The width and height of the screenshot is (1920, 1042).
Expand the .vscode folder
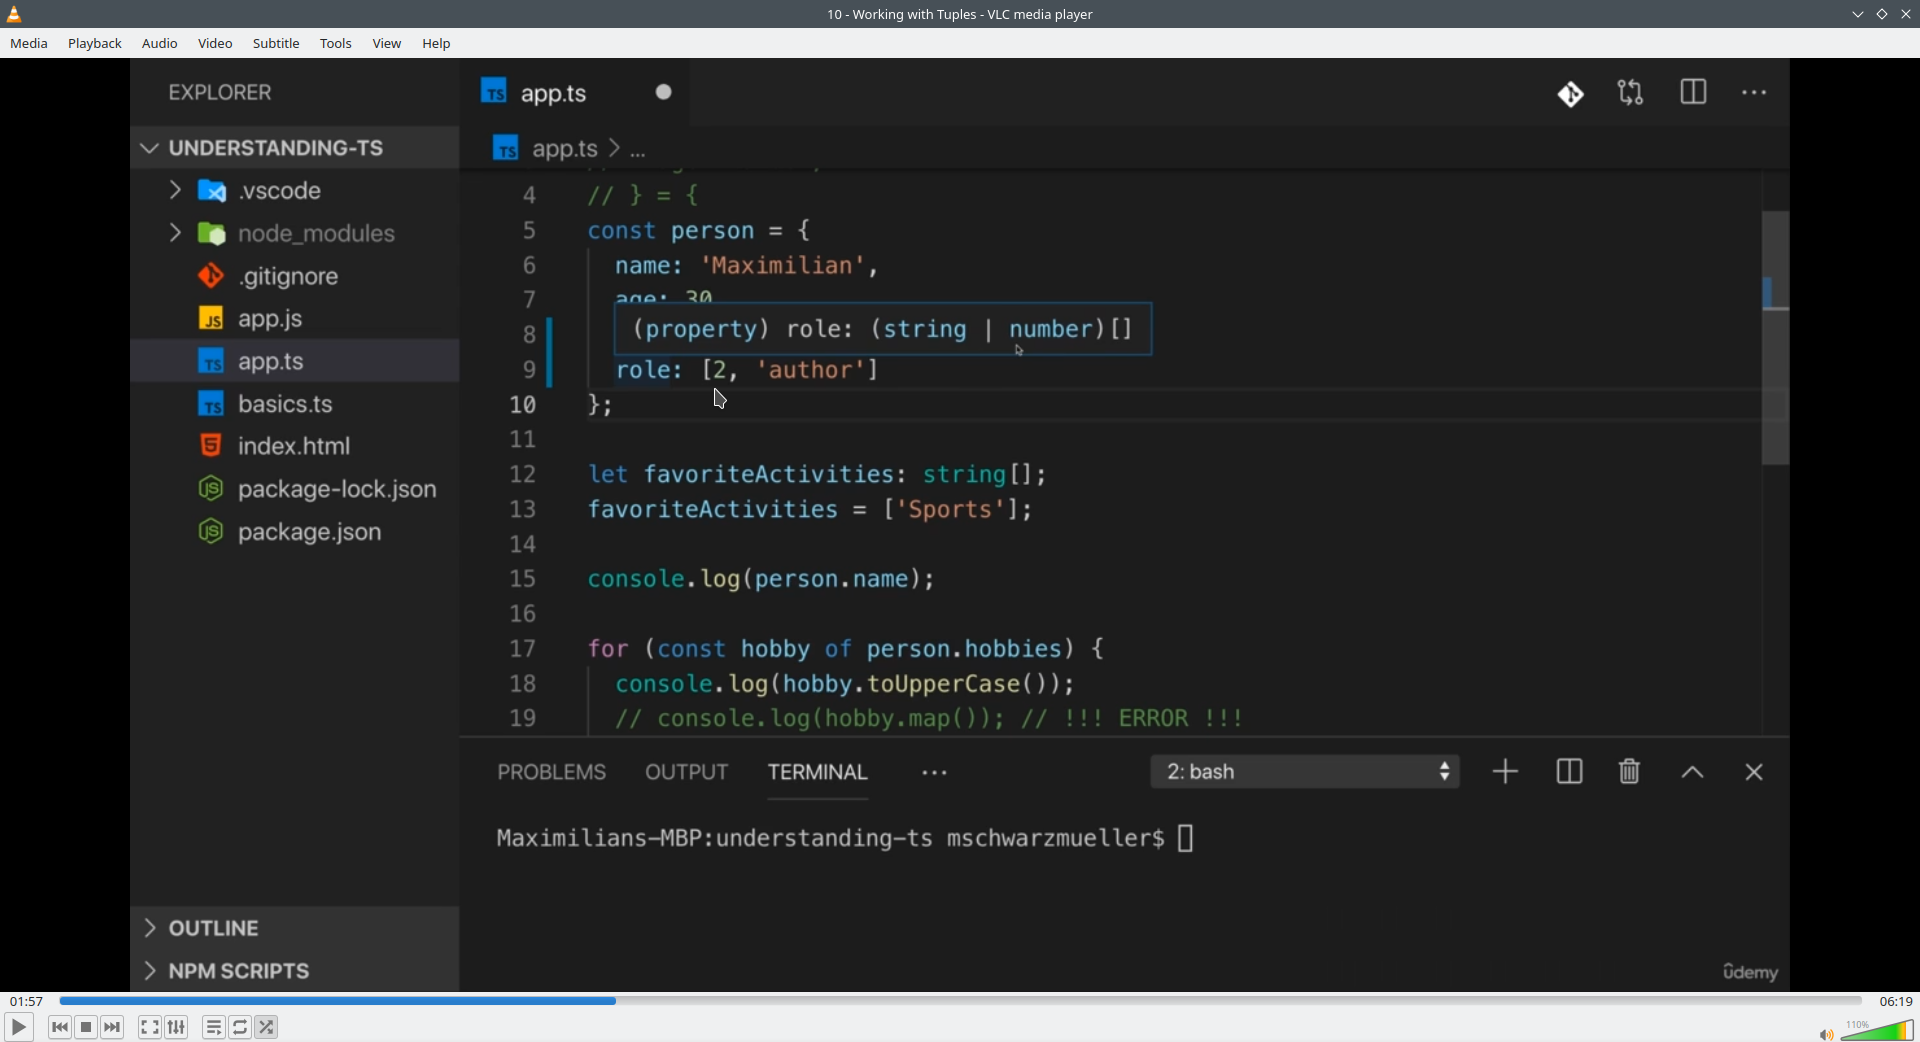click(x=175, y=190)
